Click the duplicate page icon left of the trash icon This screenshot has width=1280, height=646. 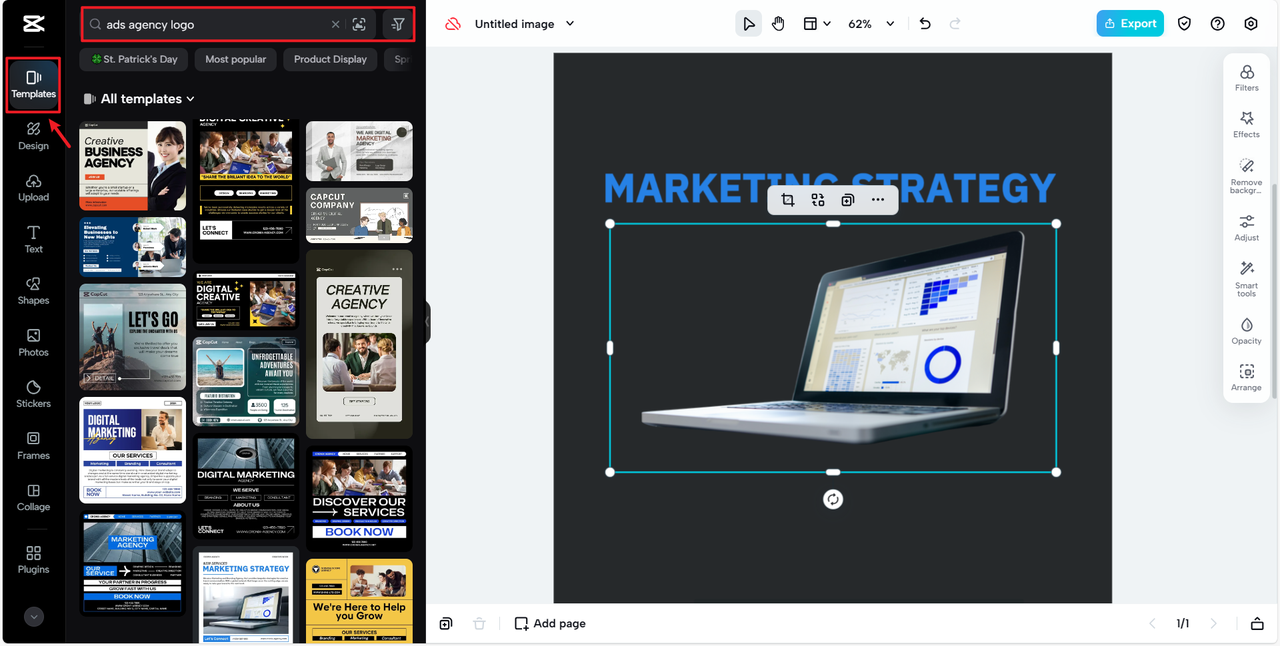446,623
